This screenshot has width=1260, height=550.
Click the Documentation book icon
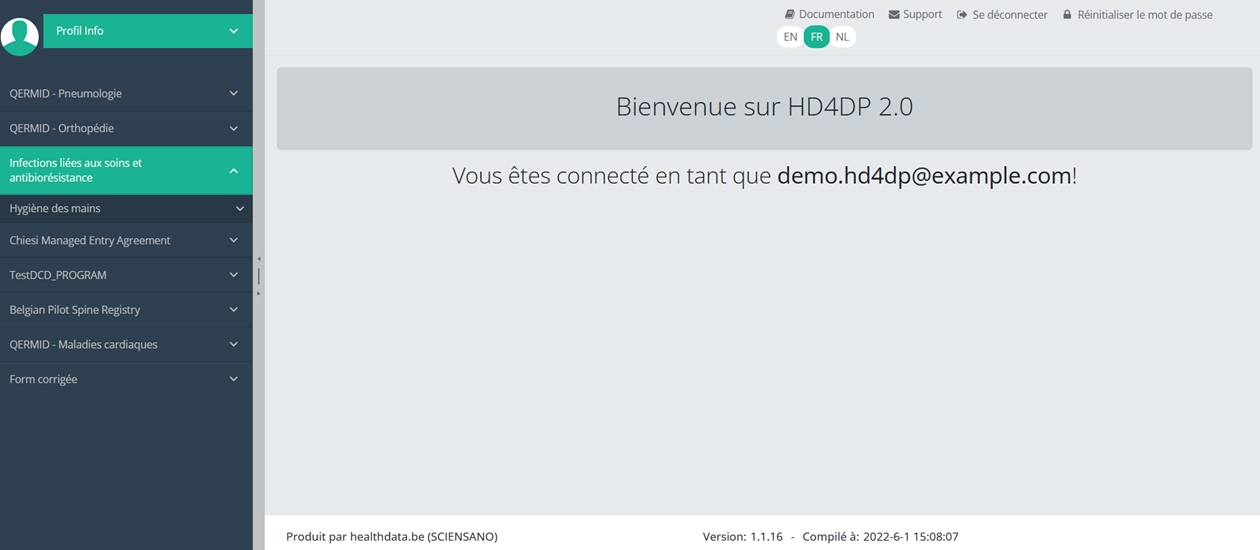click(790, 15)
